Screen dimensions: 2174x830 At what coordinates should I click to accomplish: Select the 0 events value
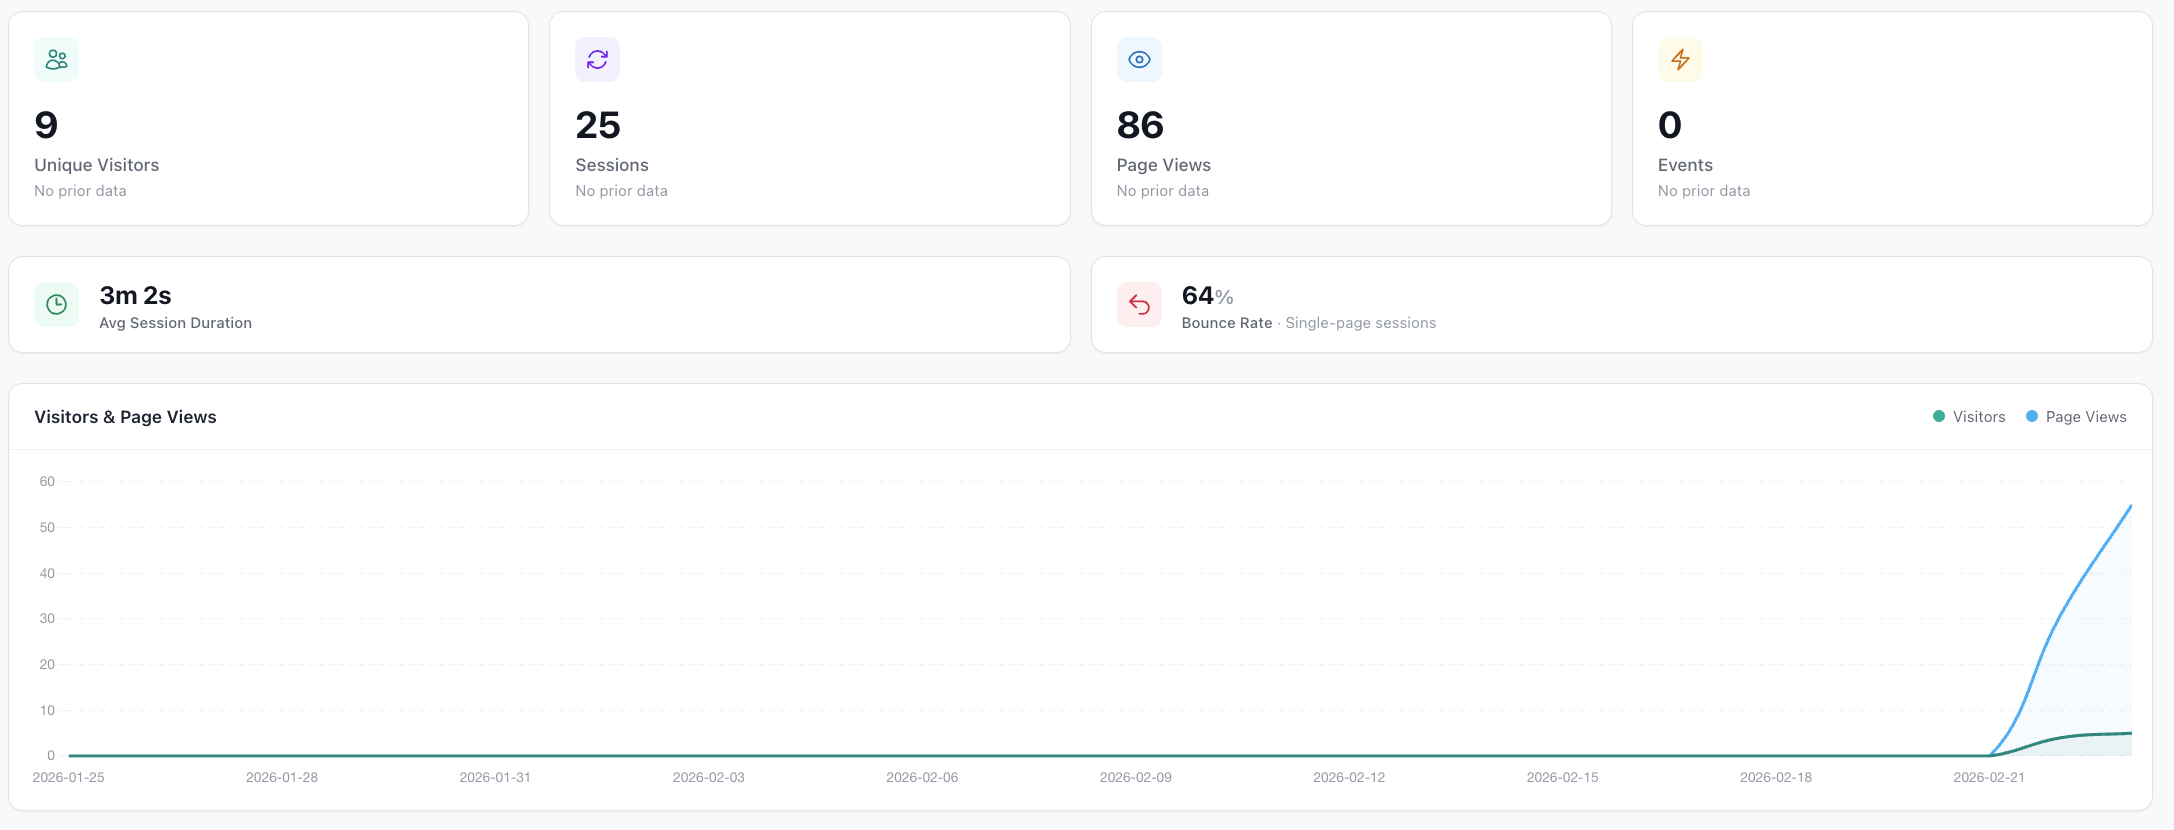coord(1670,125)
